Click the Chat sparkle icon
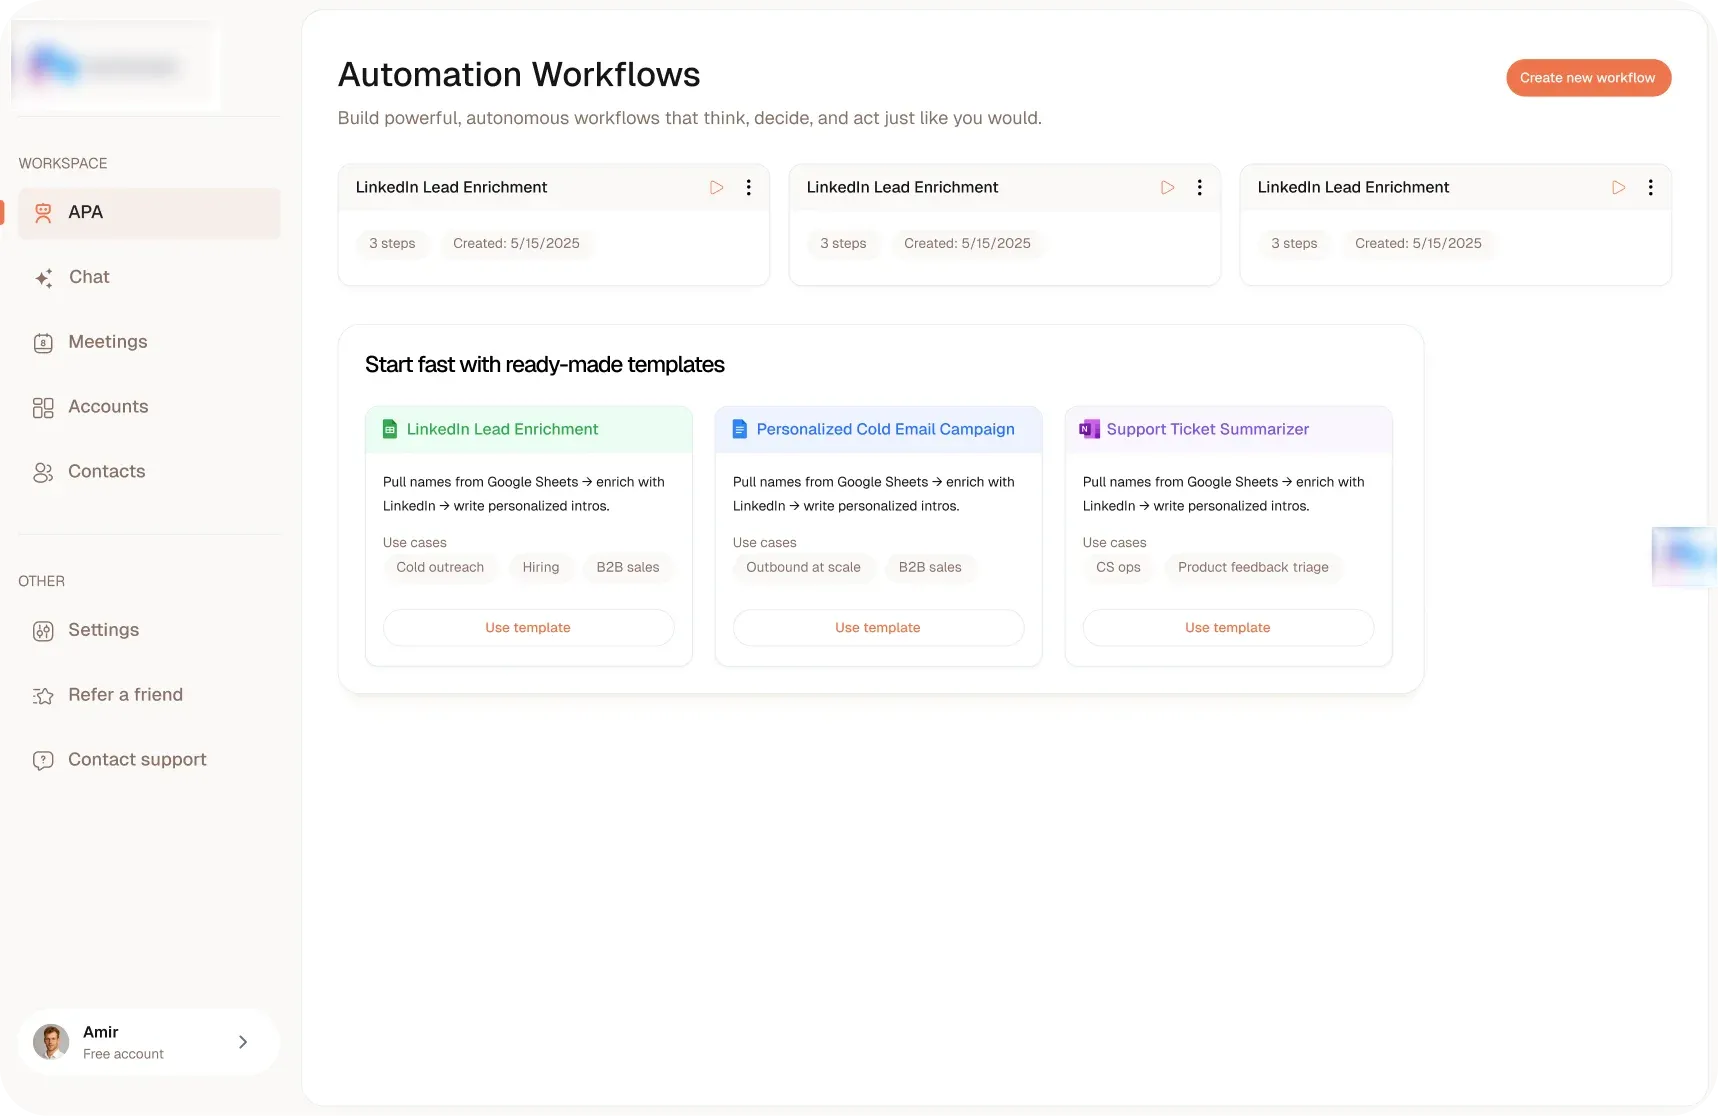 (x=43, y=278)
